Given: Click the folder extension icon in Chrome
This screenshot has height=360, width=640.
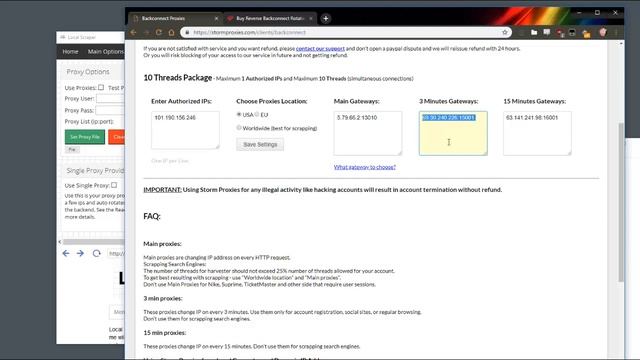Looking at the screenshot, I should (534, 32).
